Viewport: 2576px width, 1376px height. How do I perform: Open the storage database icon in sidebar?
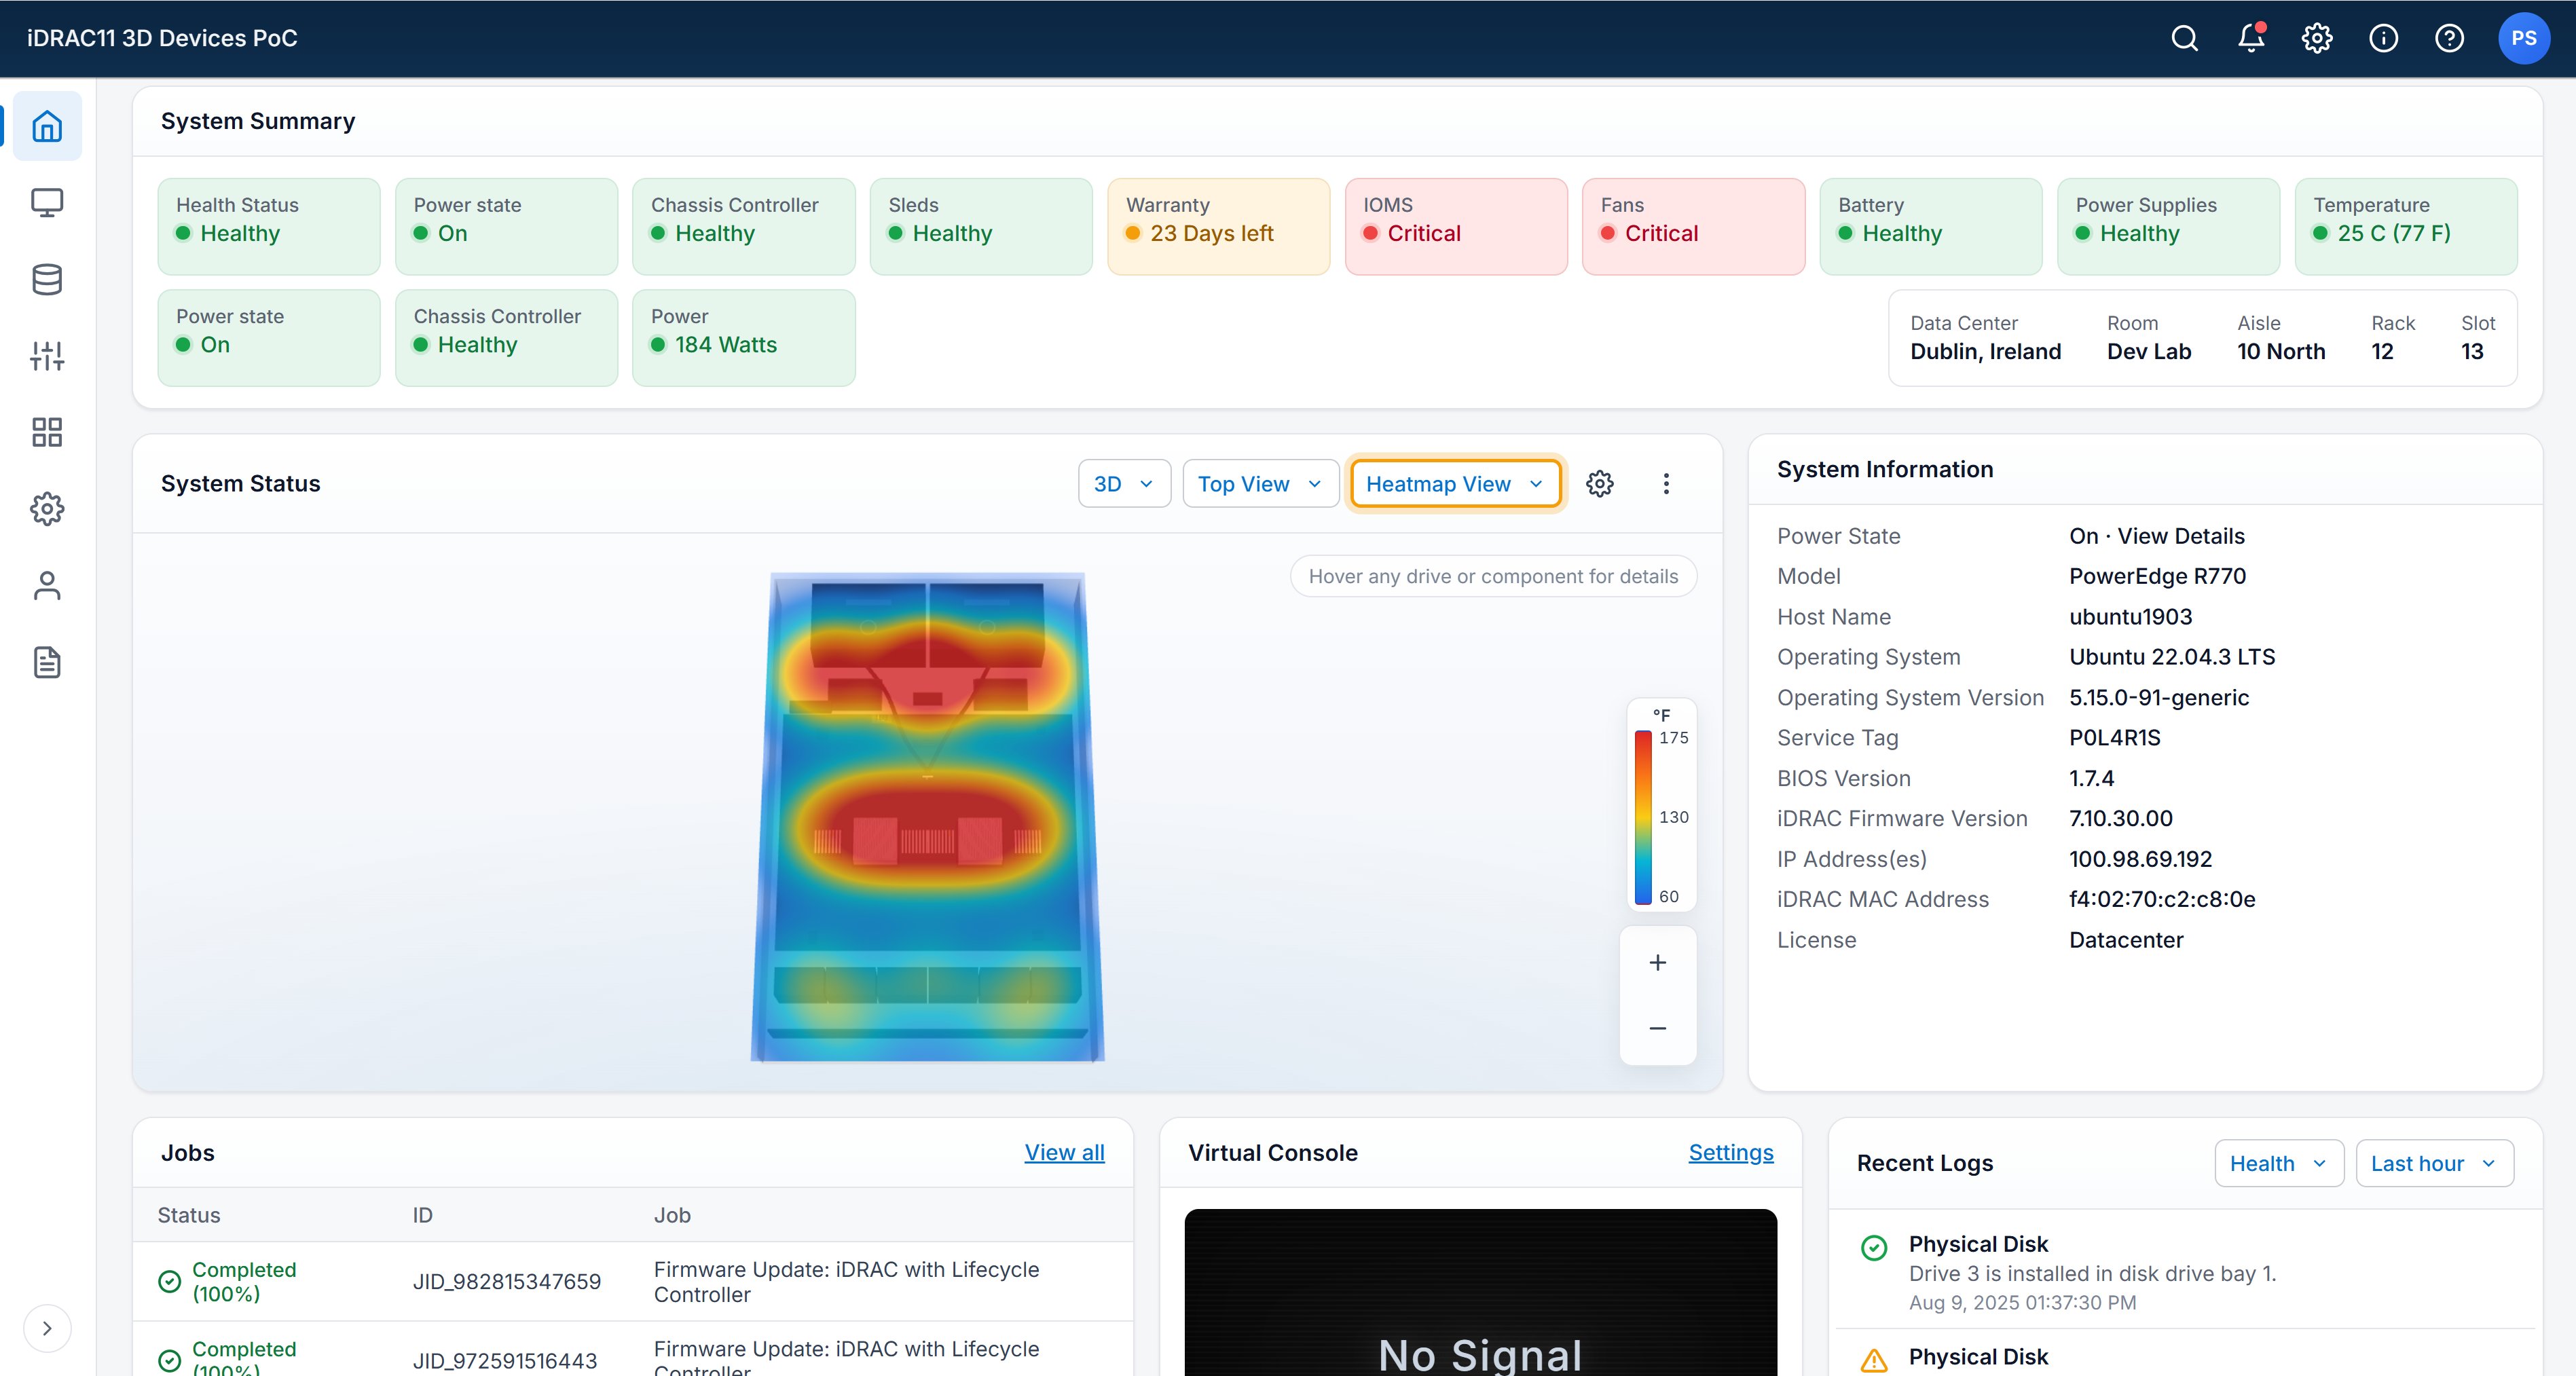click(x=47, y=279)
